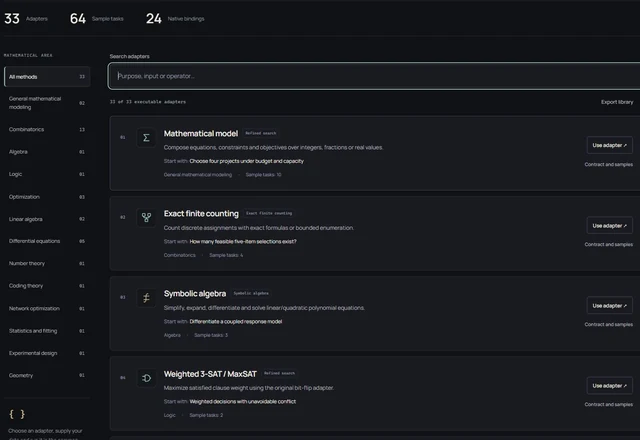The image size is (640, 440).
Task: Filter adapters by Combinatorics
Action: [47, 129]
